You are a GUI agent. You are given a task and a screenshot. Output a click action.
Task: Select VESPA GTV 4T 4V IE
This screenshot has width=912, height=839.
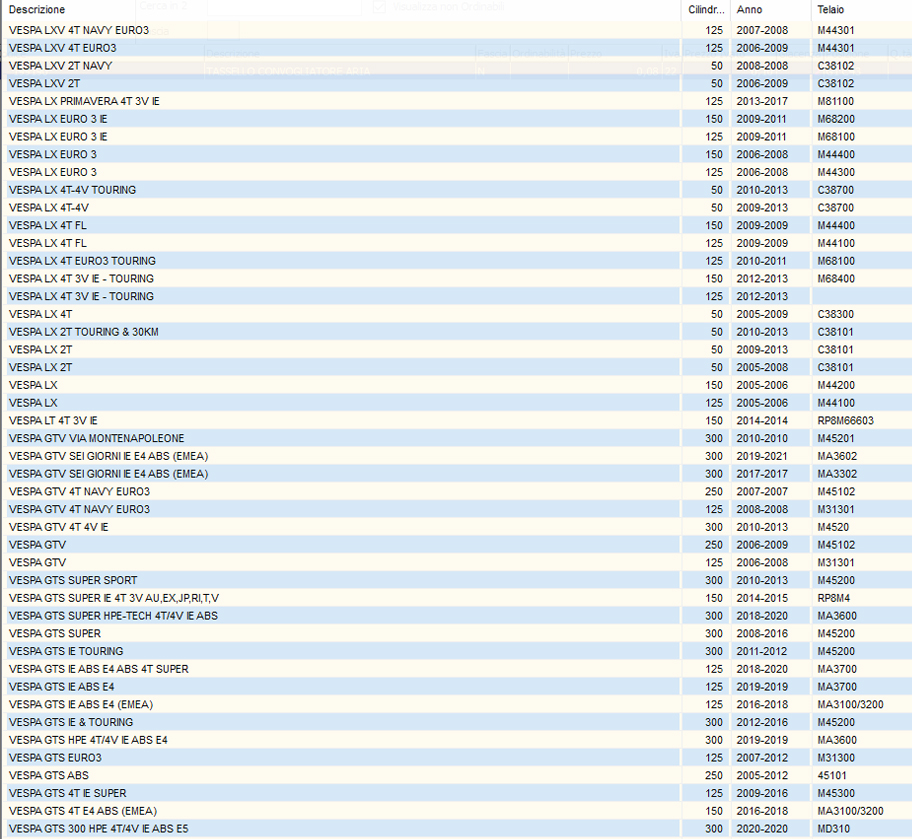pos(456,527)
